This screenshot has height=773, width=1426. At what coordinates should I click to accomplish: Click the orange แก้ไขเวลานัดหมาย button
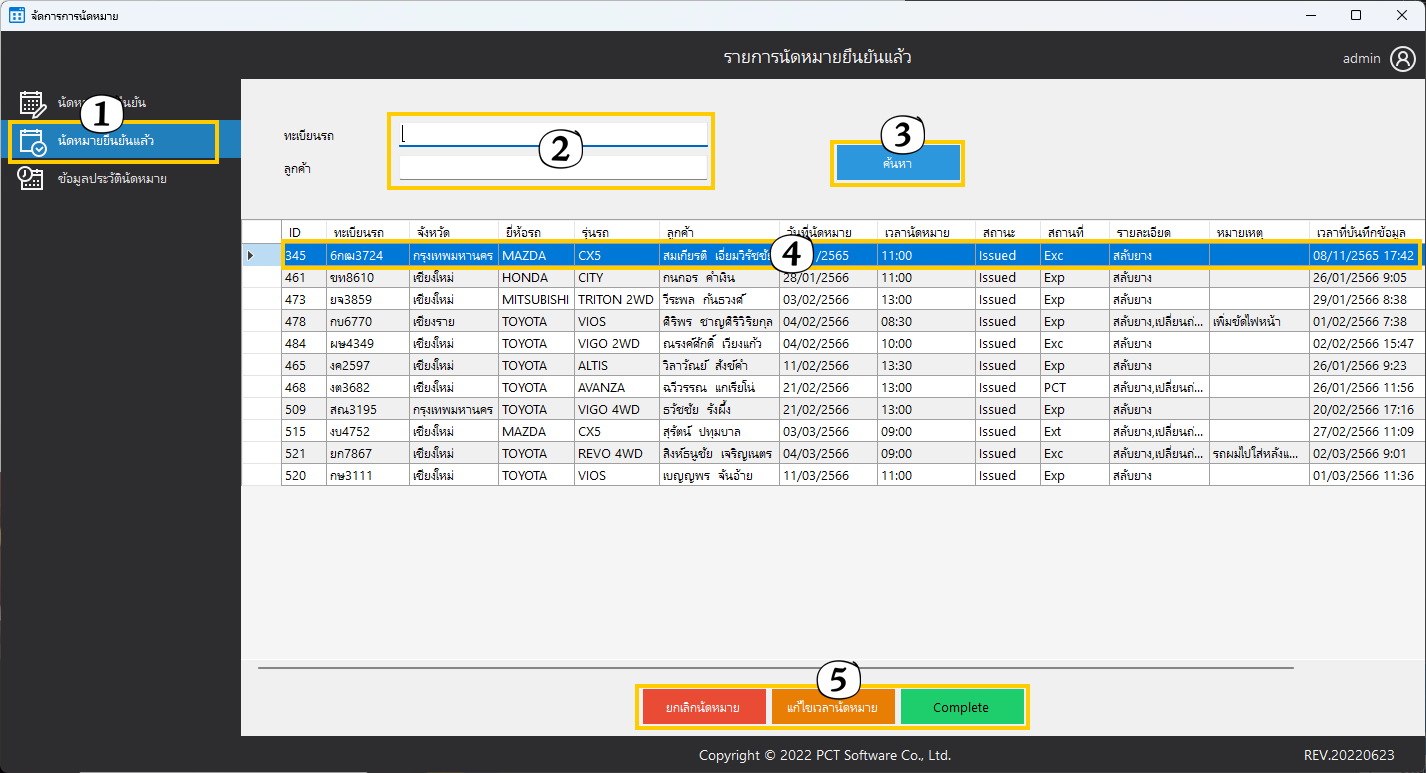pyautogui.click(x=832, y=707)
